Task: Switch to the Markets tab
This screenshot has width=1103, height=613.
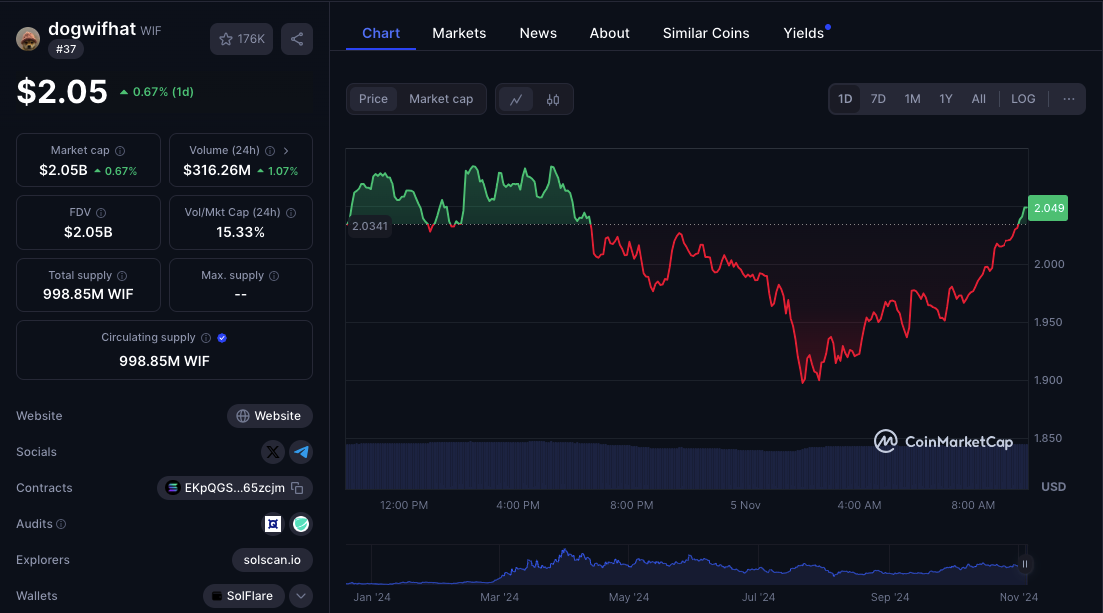Action: pos(459,33)
